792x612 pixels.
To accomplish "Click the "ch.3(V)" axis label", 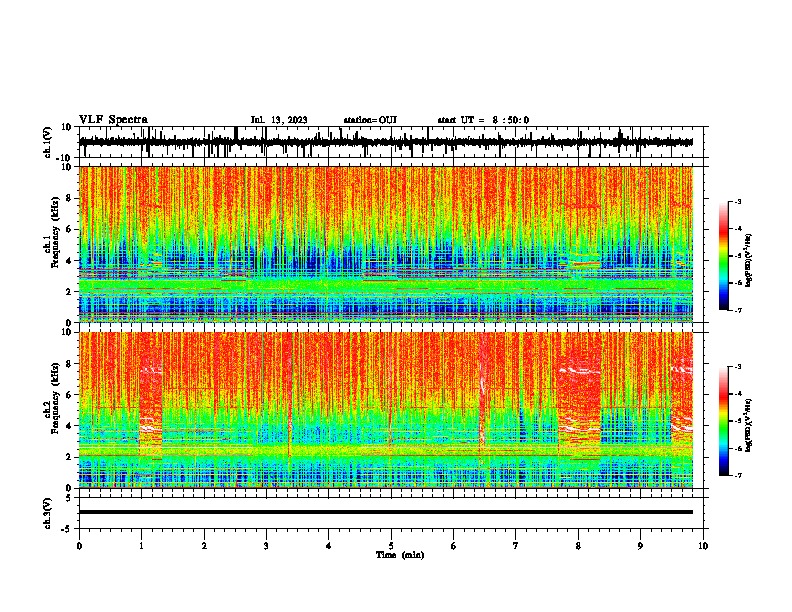I will tap(47, 513).
